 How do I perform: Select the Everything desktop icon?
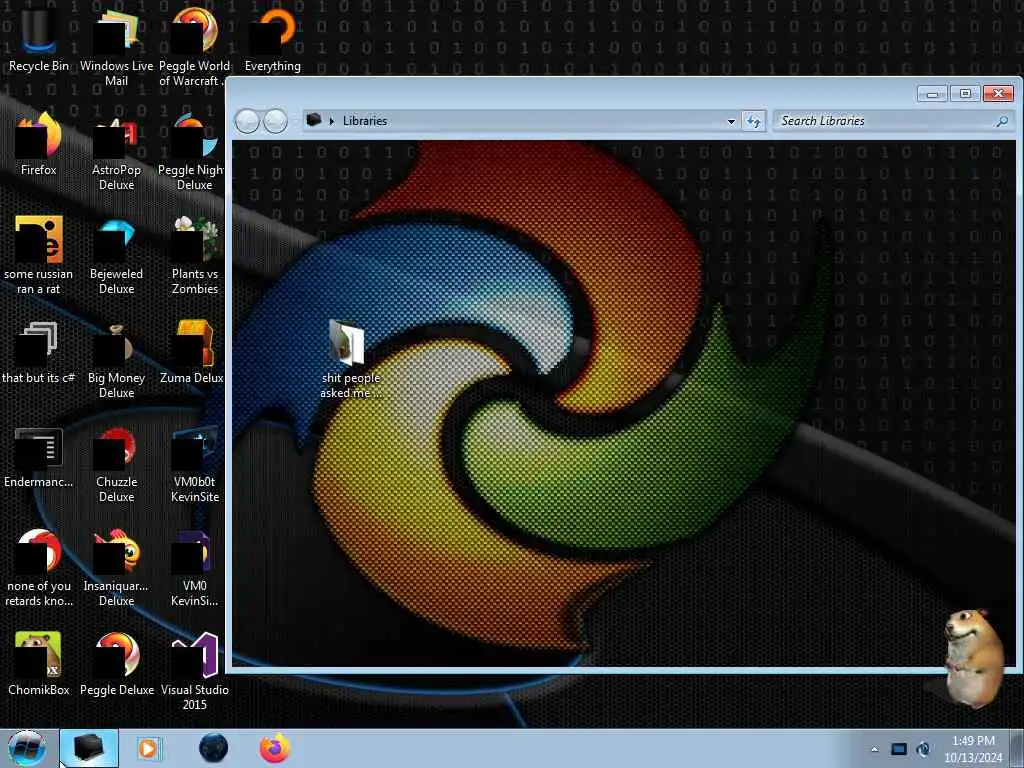272,40
